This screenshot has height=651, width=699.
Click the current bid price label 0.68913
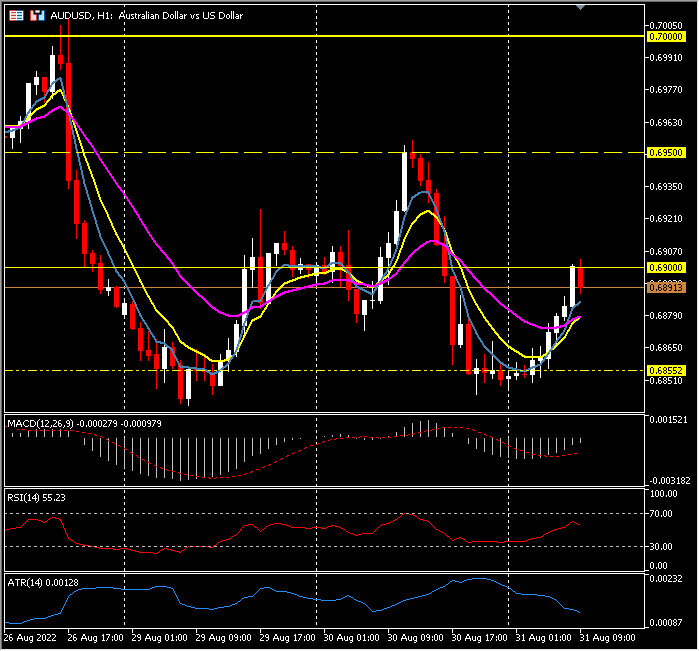click(666, 288)
